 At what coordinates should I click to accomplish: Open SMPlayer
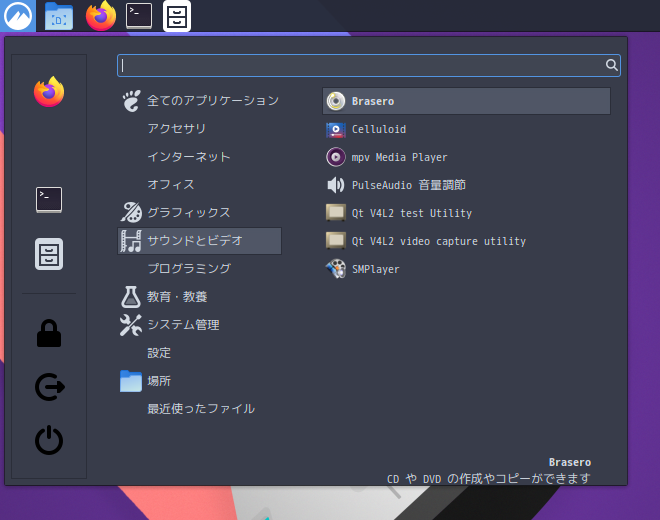point(466,269)
